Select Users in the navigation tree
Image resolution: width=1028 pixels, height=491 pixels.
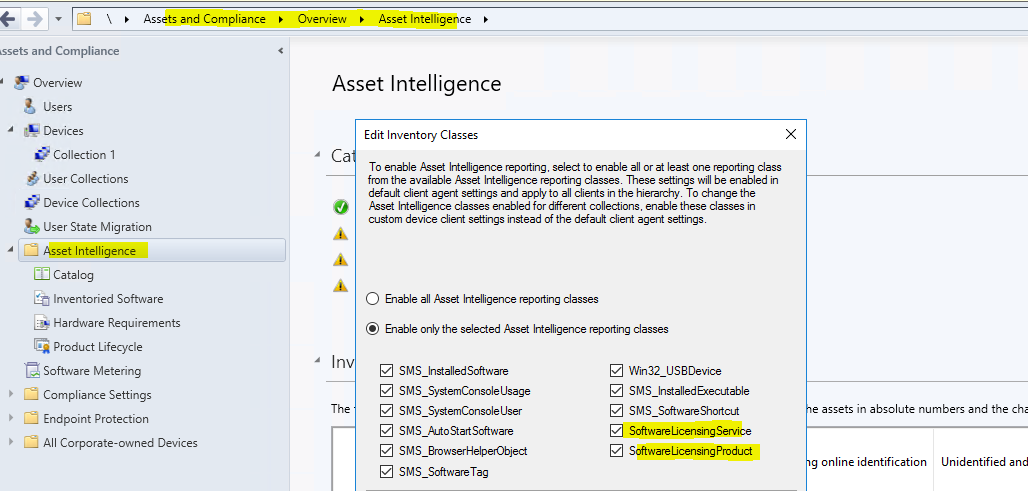coord(58,107)
